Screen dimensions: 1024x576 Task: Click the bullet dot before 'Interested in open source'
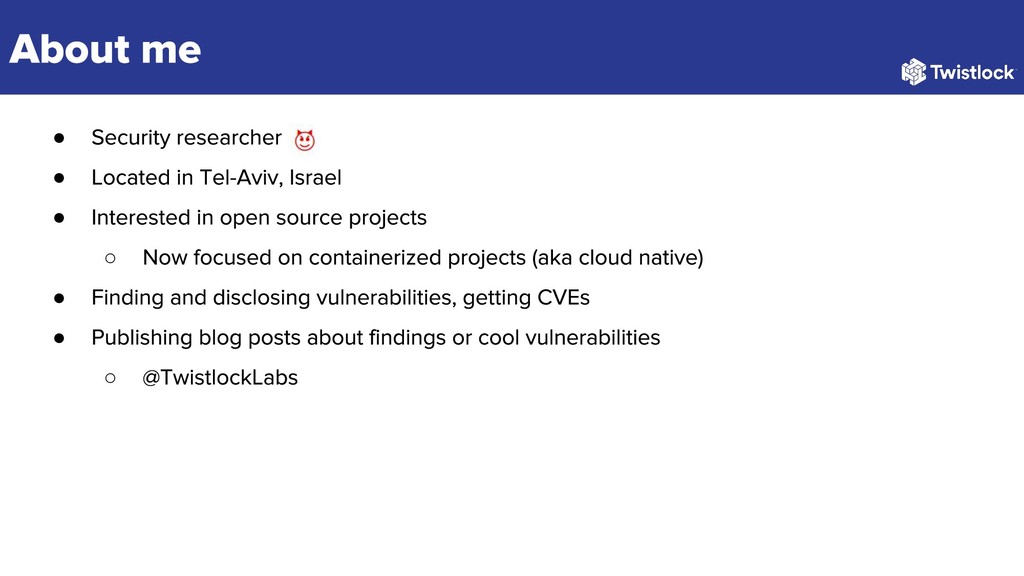(59, 217)
